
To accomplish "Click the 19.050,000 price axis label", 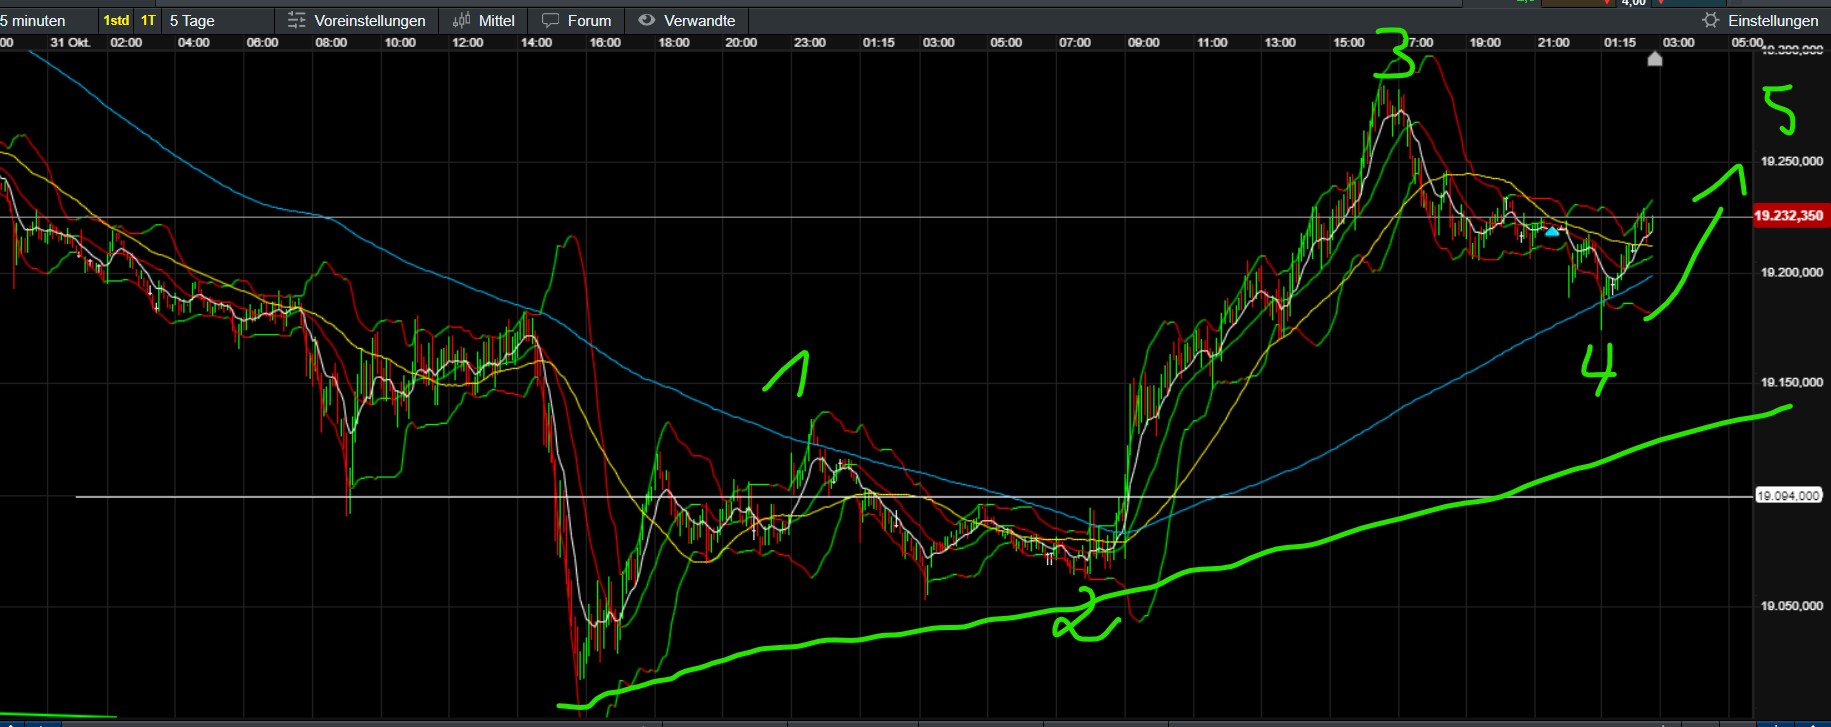I will click(1791, 605).
